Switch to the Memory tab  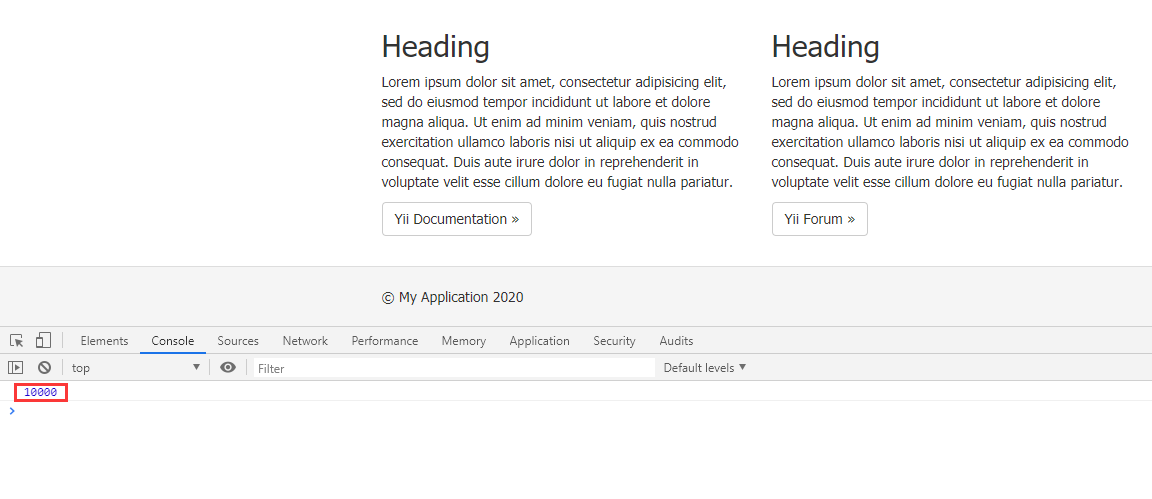[464, 341]
